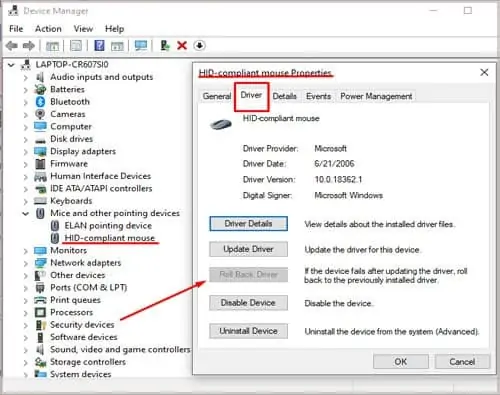Click the download arrow circle toolbar icon
Viewport: 500px width, 395px height.
click(x=199, y=45)
